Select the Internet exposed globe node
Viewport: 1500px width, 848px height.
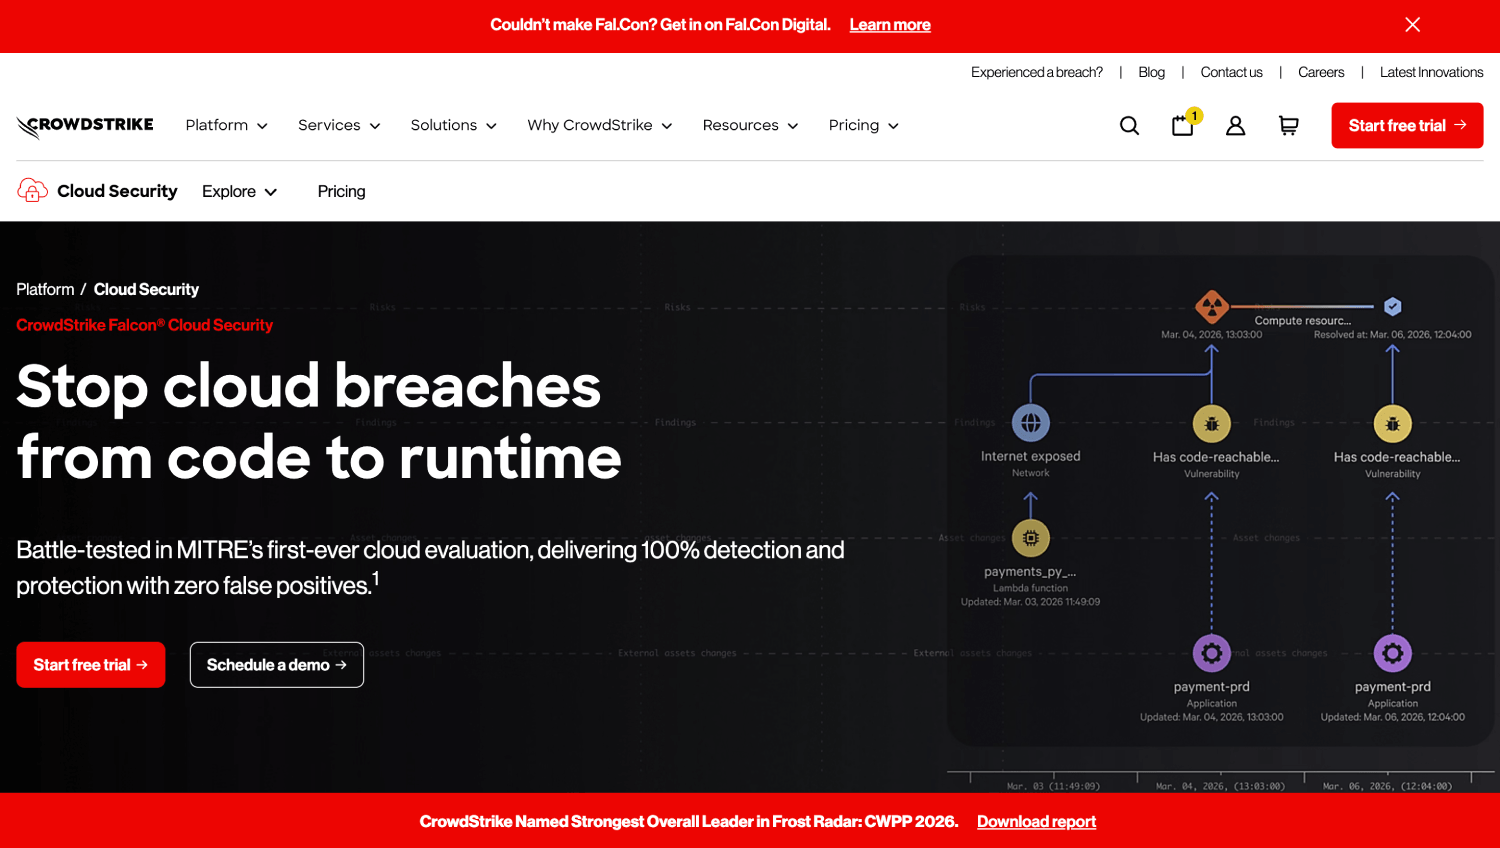click(x=1031, y=423)
